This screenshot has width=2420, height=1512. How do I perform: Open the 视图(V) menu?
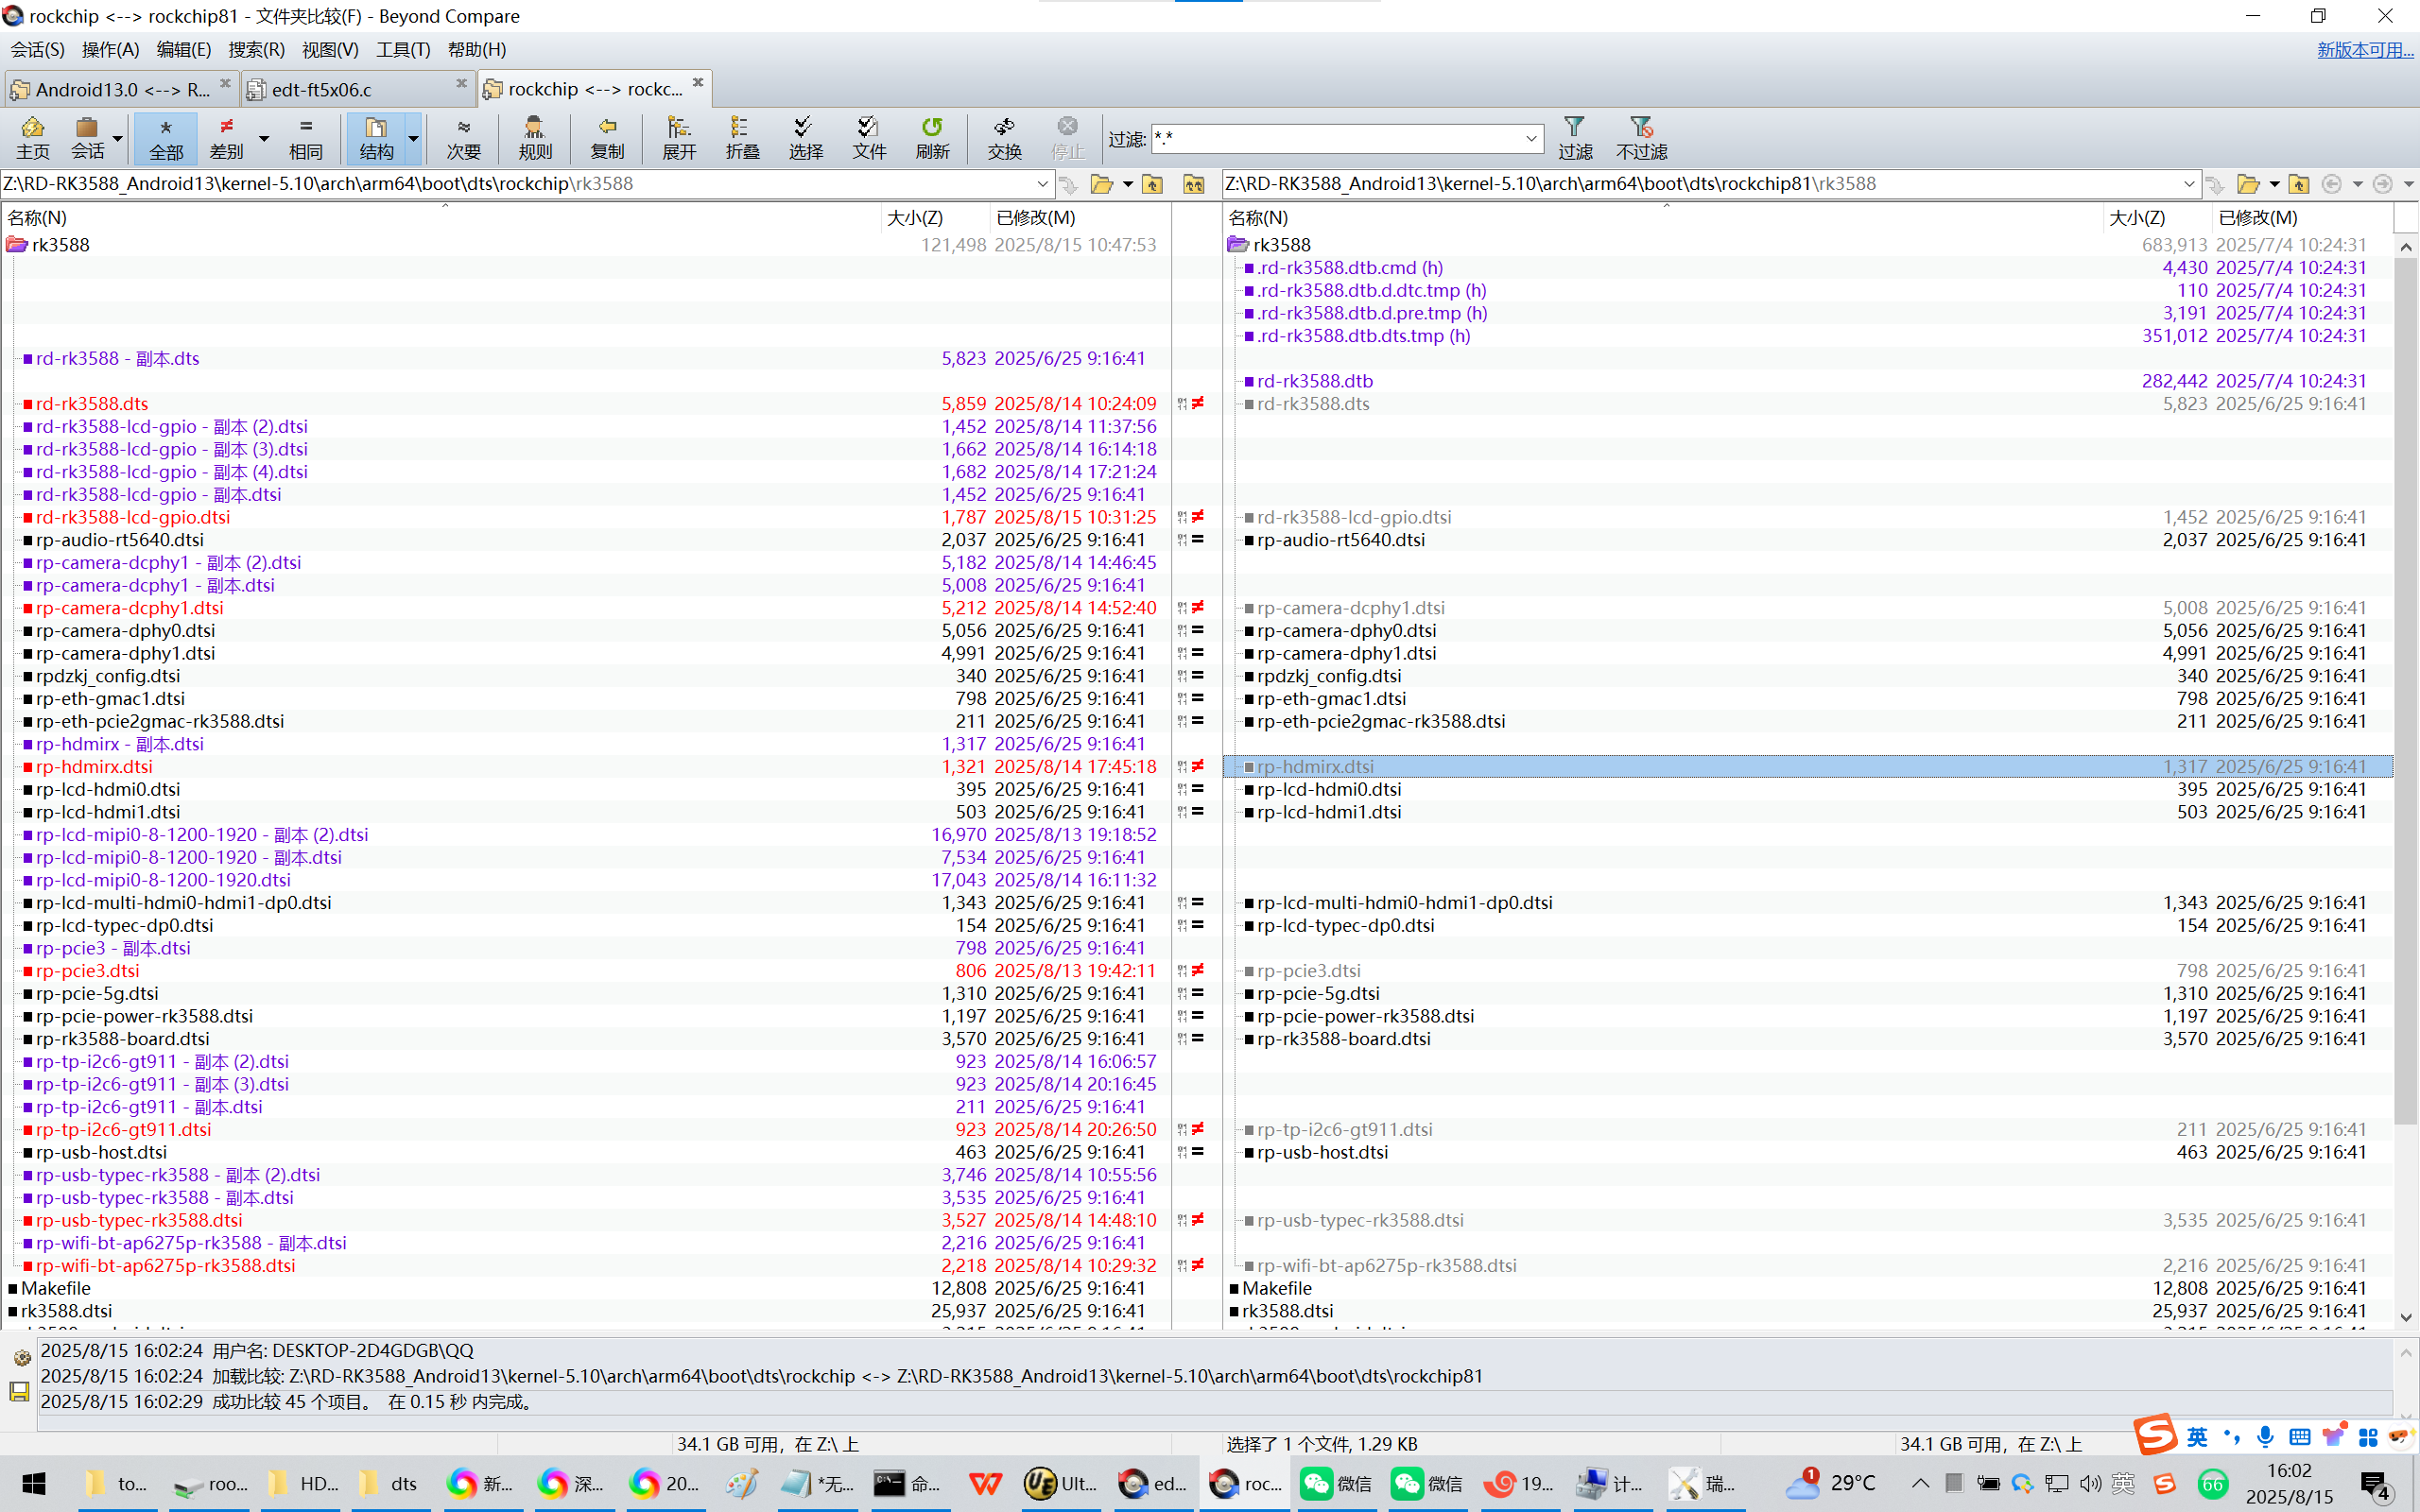click(x=330, y=49)
